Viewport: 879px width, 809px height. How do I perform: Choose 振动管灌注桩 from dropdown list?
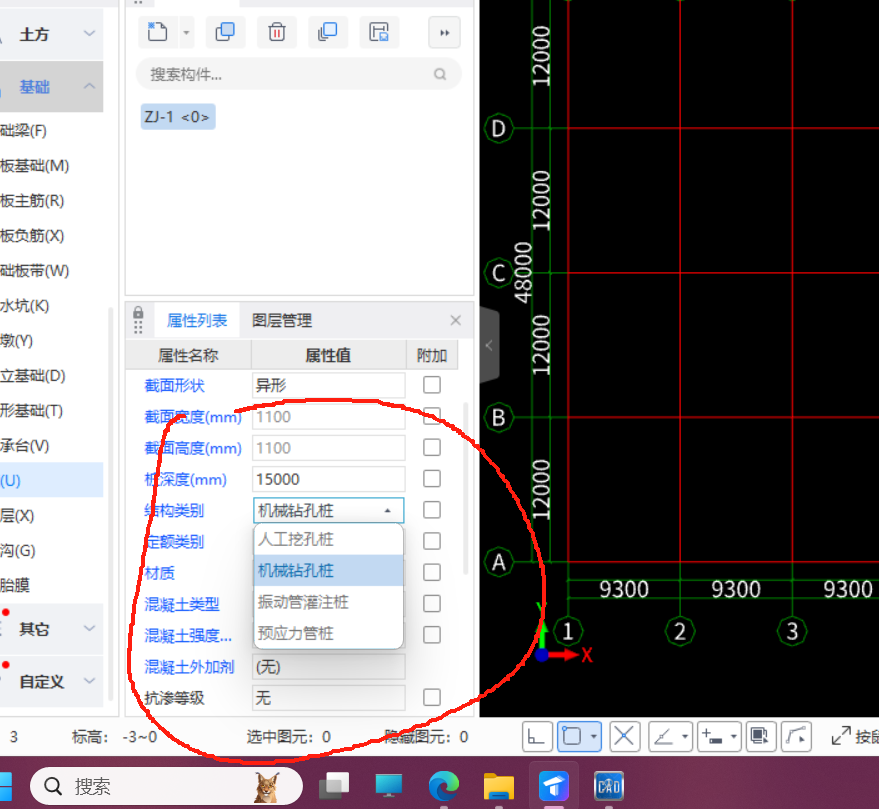point(329,602)
